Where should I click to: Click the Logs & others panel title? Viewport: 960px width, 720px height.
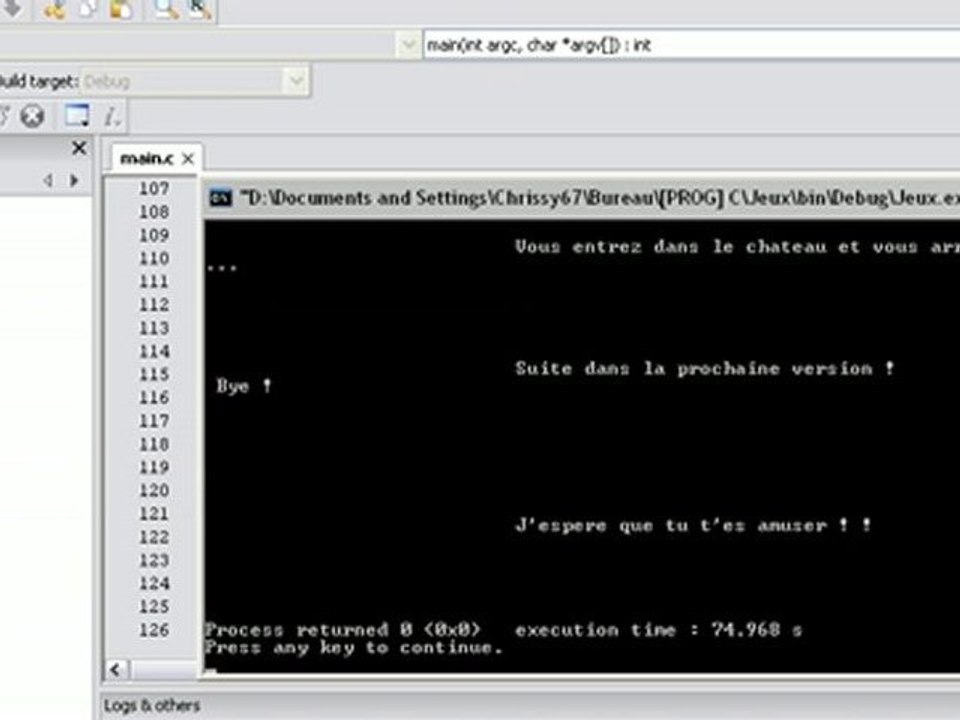152,705
